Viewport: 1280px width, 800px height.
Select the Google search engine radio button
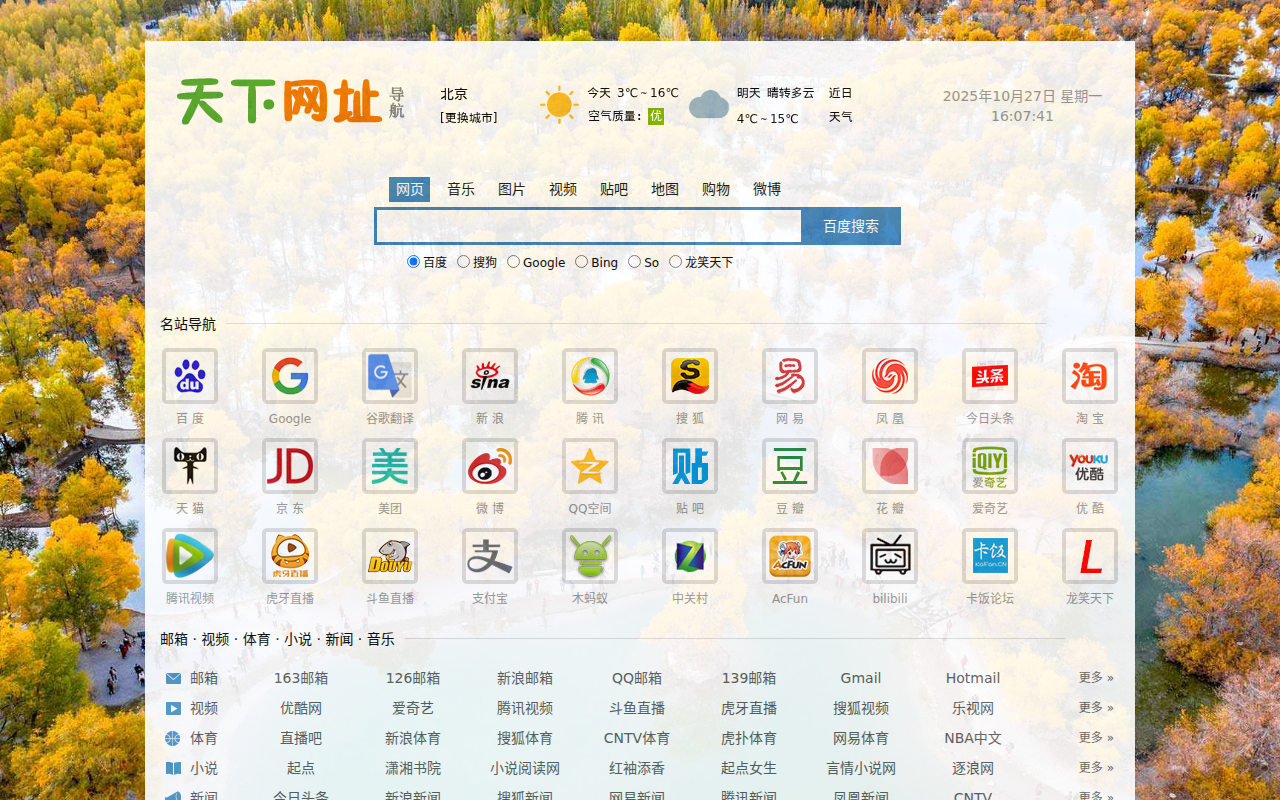coord(512,261)
